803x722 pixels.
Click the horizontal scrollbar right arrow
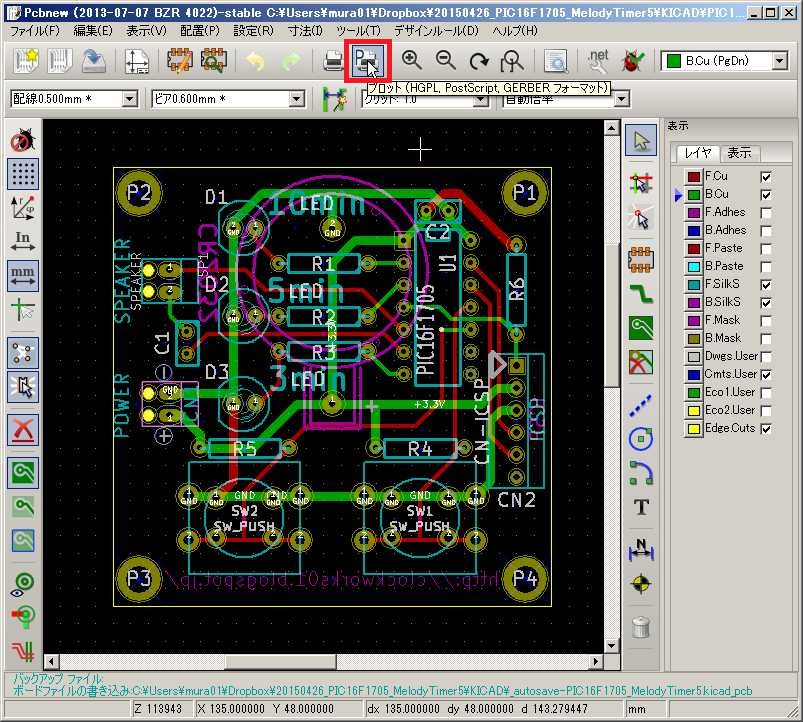(x=596, y=662)
